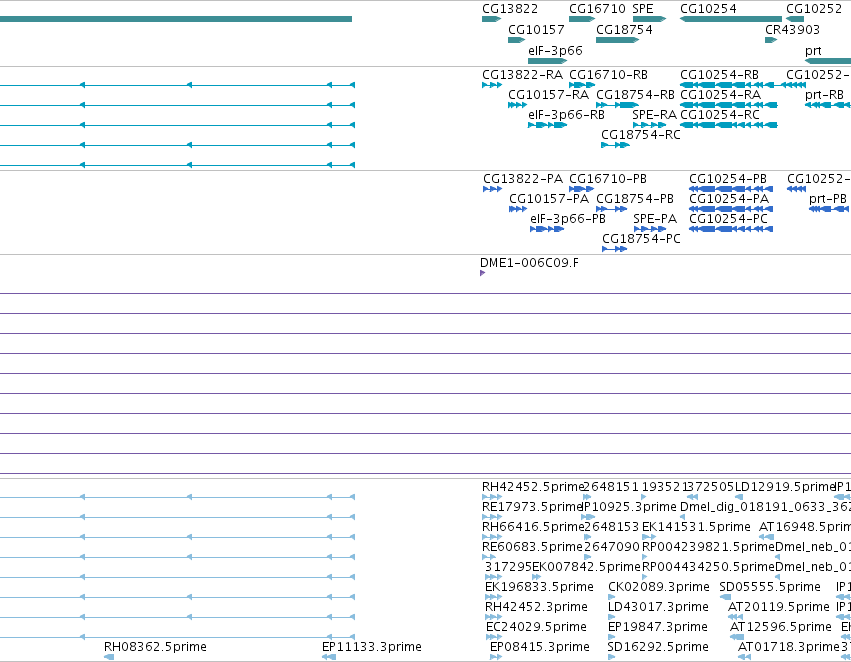This screenshot has width=851, height=662.
Task: Select transcript CG10254-RA
Action: [x=728, y=105]
